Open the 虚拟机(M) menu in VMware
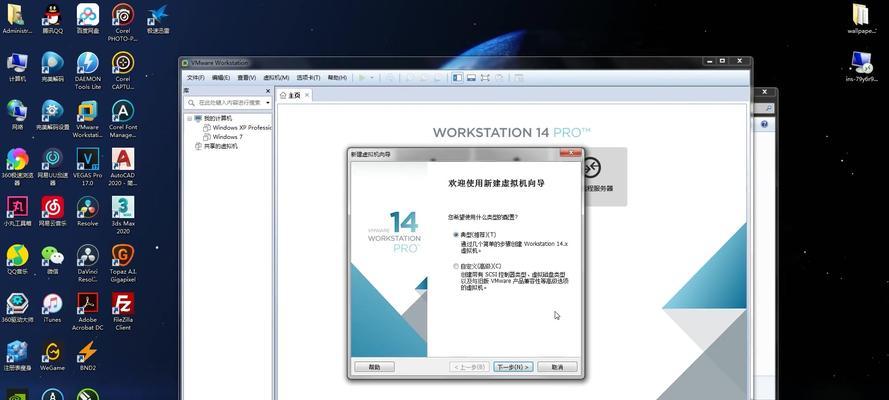Screen dimensions: 889x400 pos(276,78)
